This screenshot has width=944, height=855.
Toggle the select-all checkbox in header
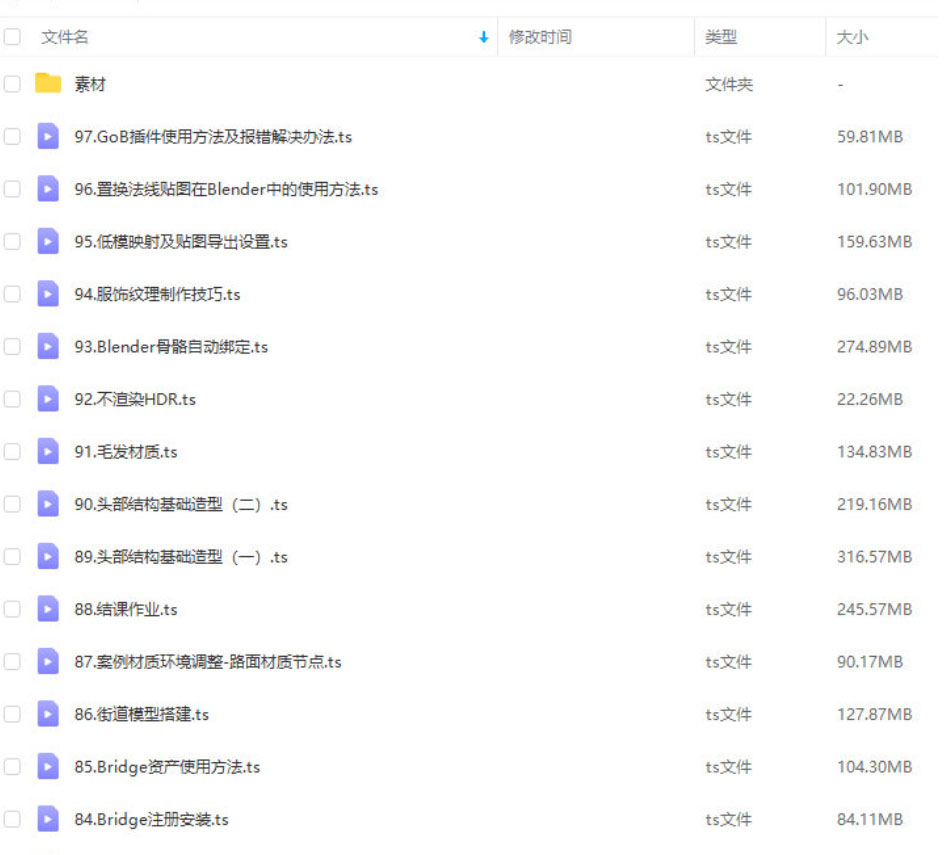[x=12, y=37]
